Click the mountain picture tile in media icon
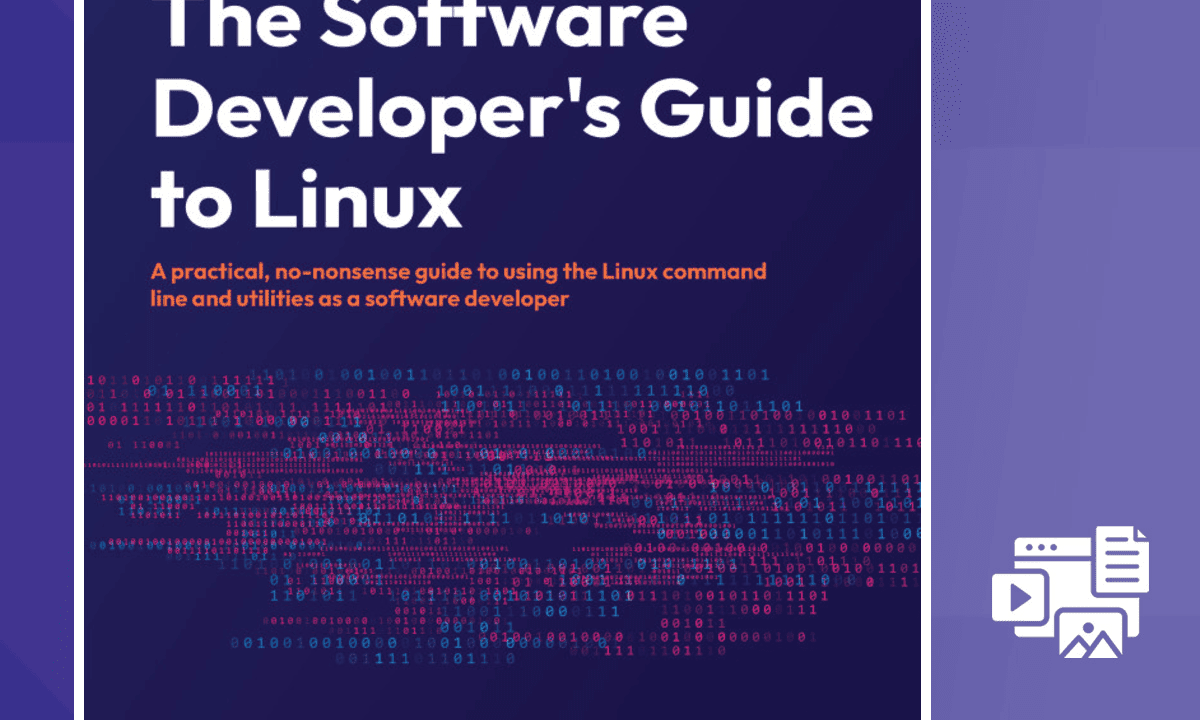The height and width of the screenshot is (720, 1200). point(1090,635)
